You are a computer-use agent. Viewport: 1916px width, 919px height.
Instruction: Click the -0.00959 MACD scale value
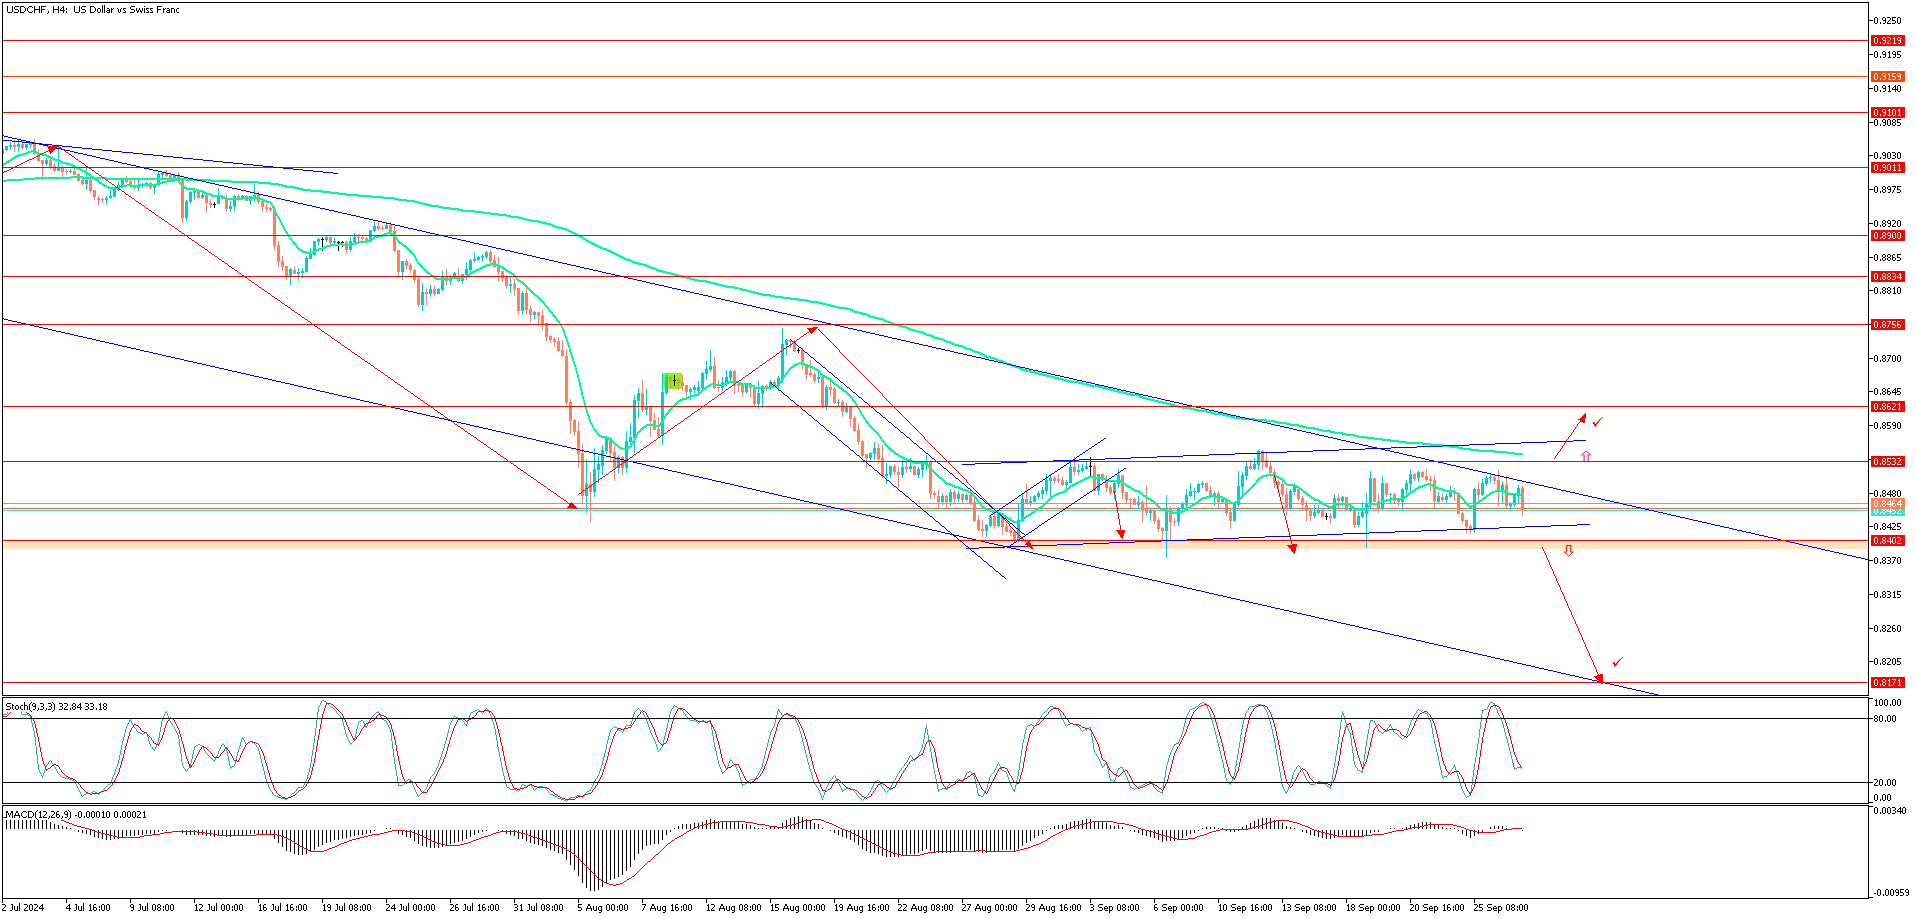coord(1889,893)
